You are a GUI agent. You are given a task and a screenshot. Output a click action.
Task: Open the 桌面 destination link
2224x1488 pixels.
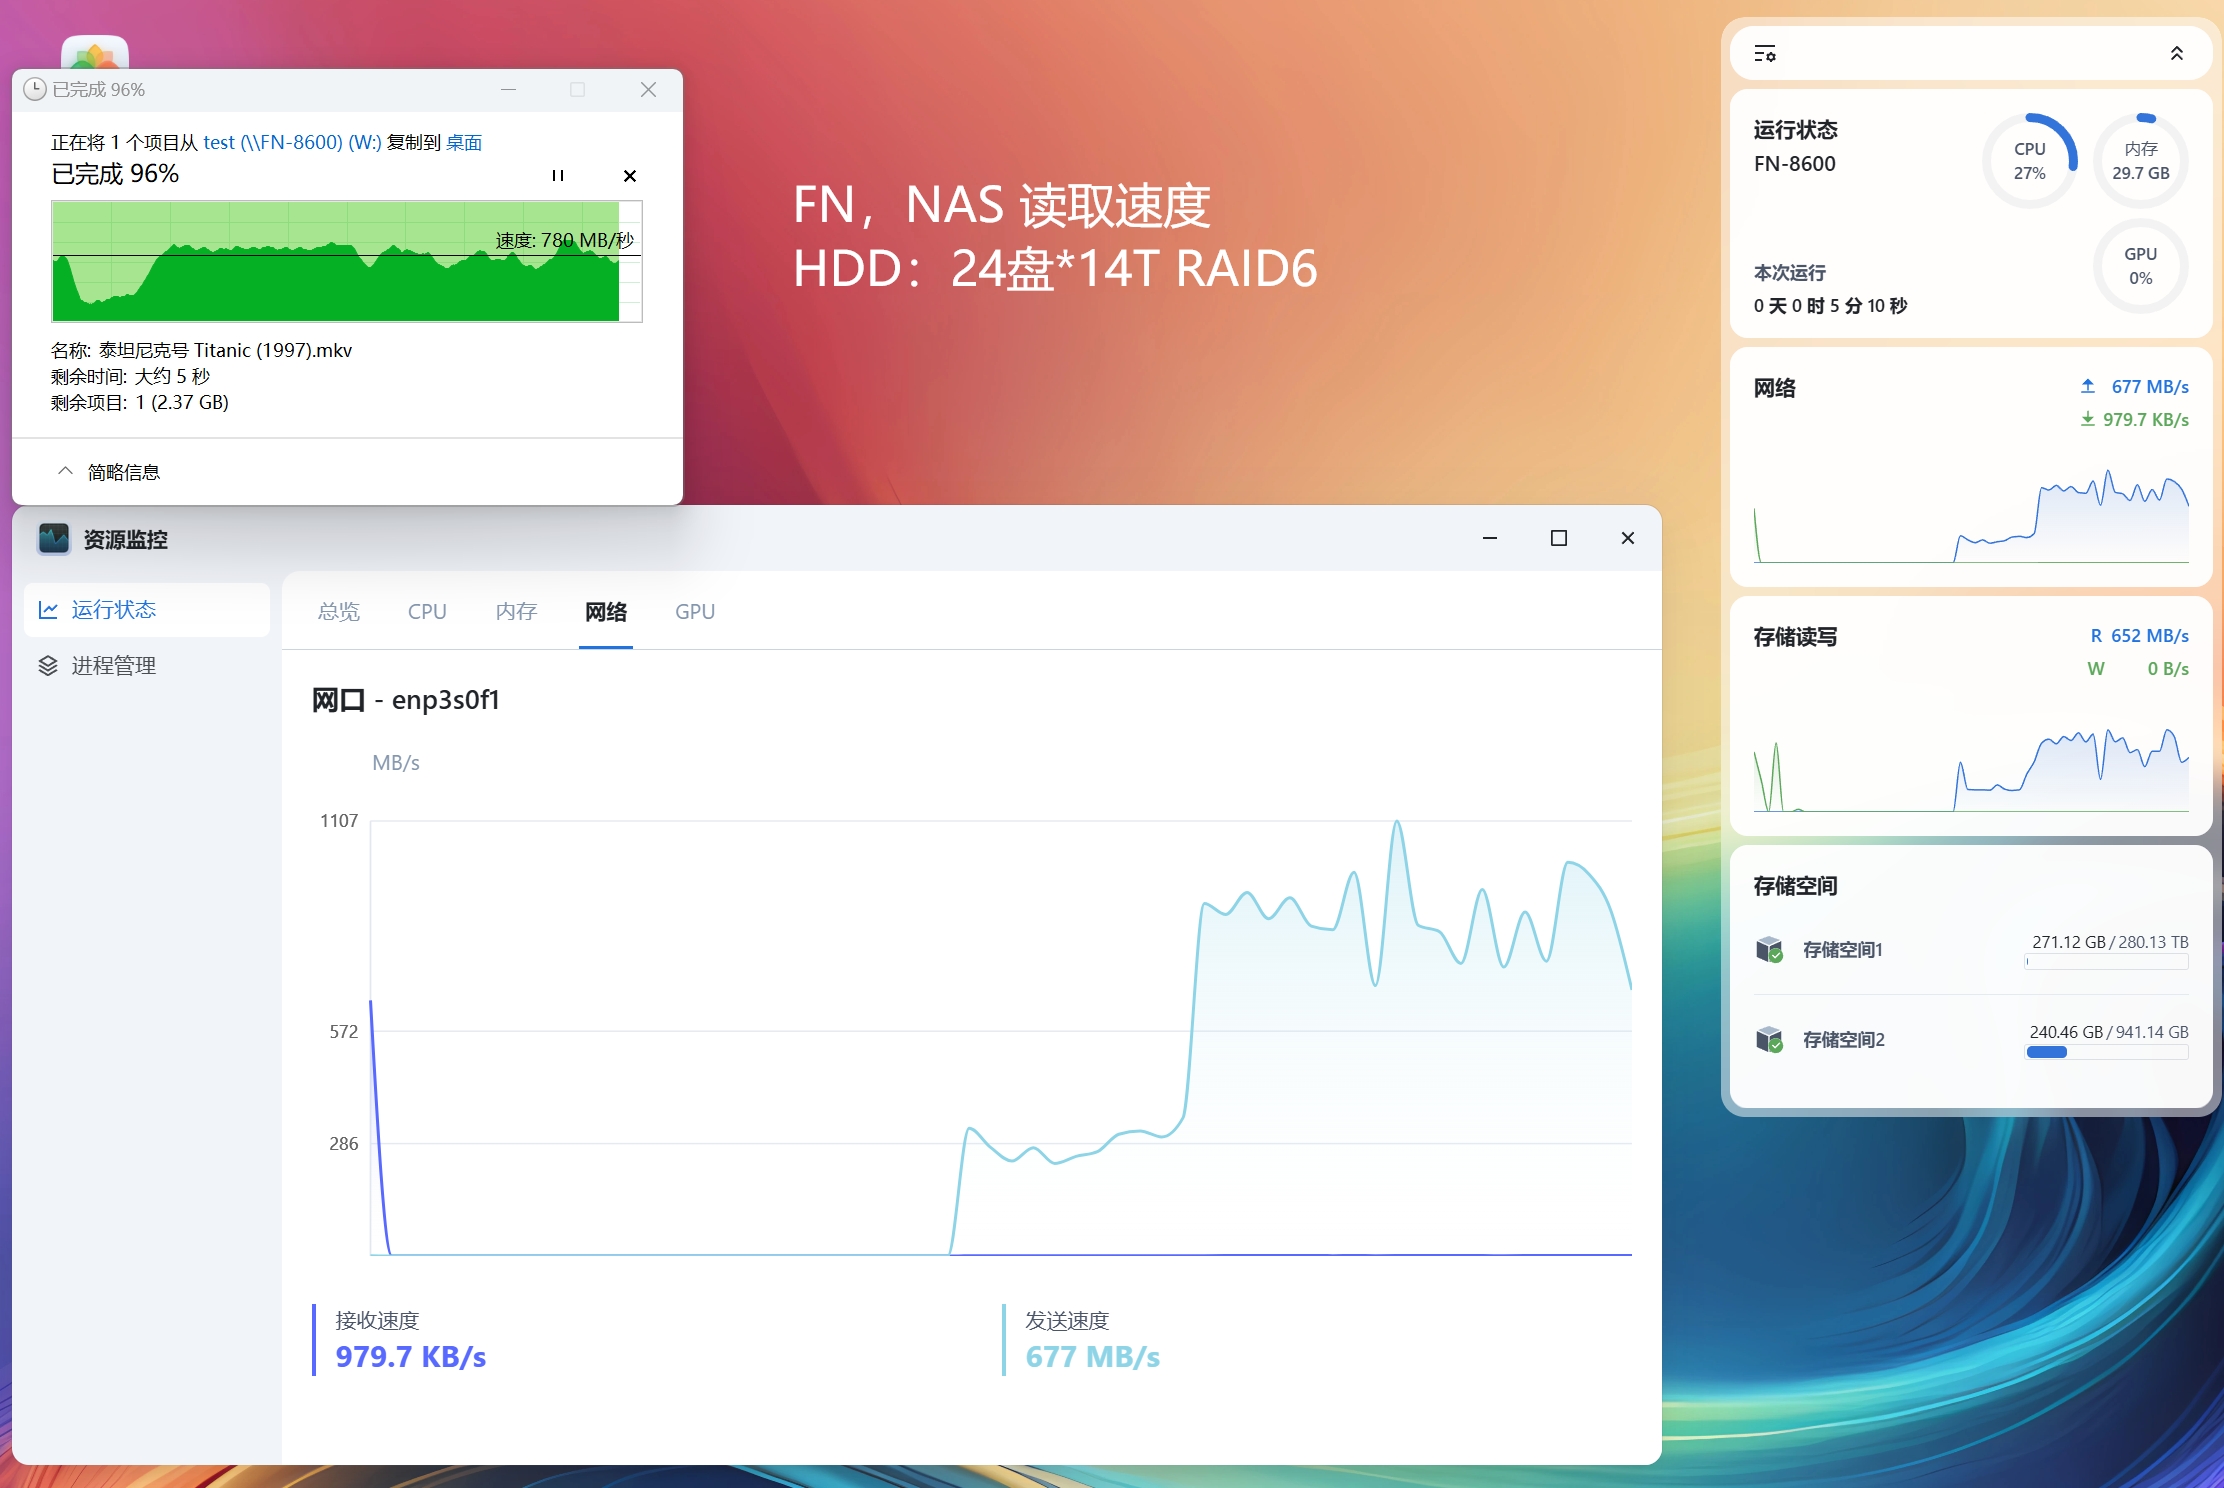pos(464,142)
